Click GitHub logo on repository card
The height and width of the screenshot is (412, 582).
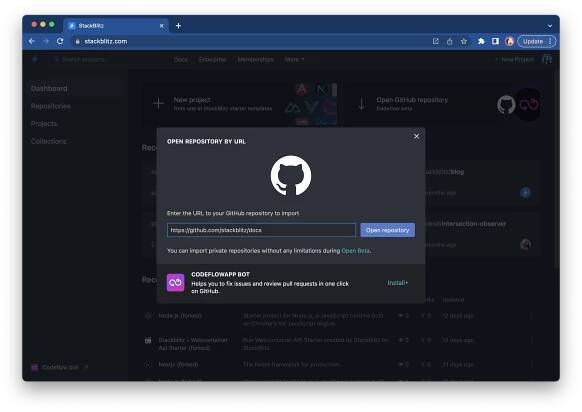pyautogui.click(x=506, y=104)
